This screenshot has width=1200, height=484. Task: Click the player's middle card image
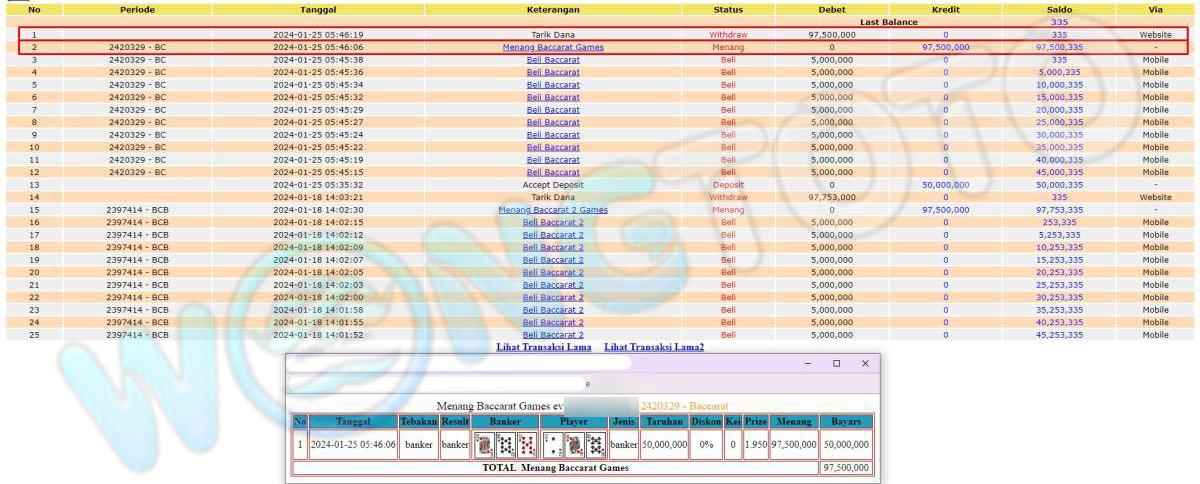[x=574, y=444]
